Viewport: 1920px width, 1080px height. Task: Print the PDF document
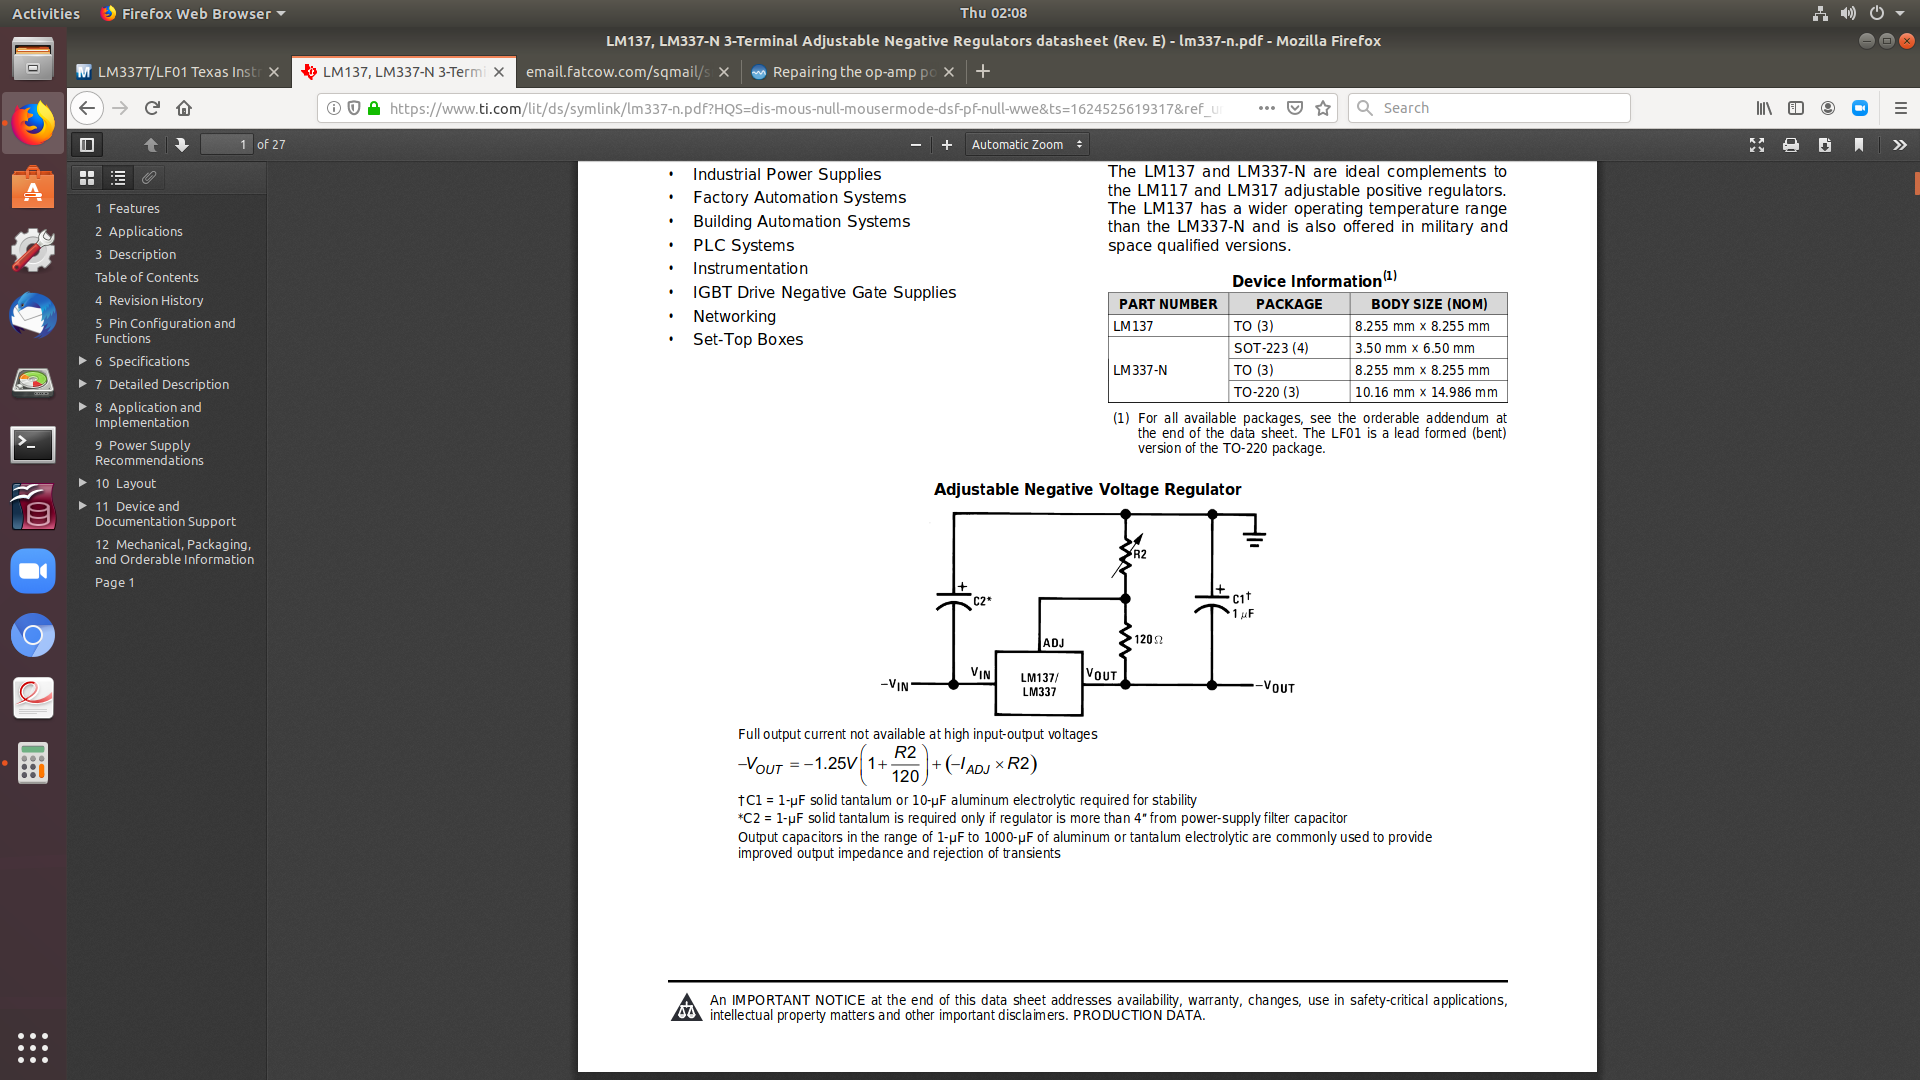coord(1791,145)
